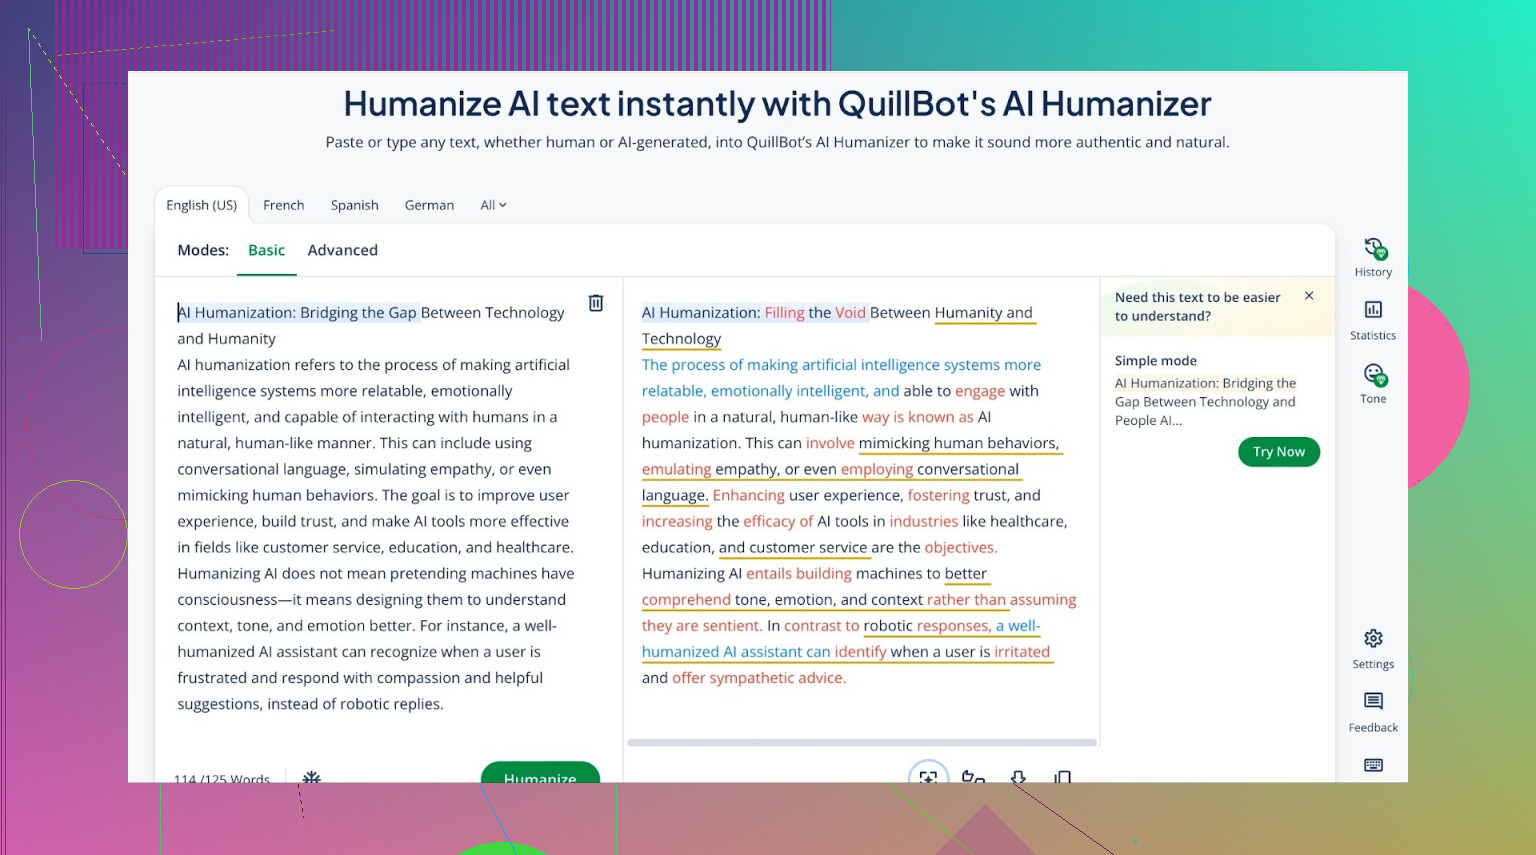Image resolution: width=1536 pixels, height=855 pixels.
Task: Click the download output icon
Action: click(x=1018, y=776)
